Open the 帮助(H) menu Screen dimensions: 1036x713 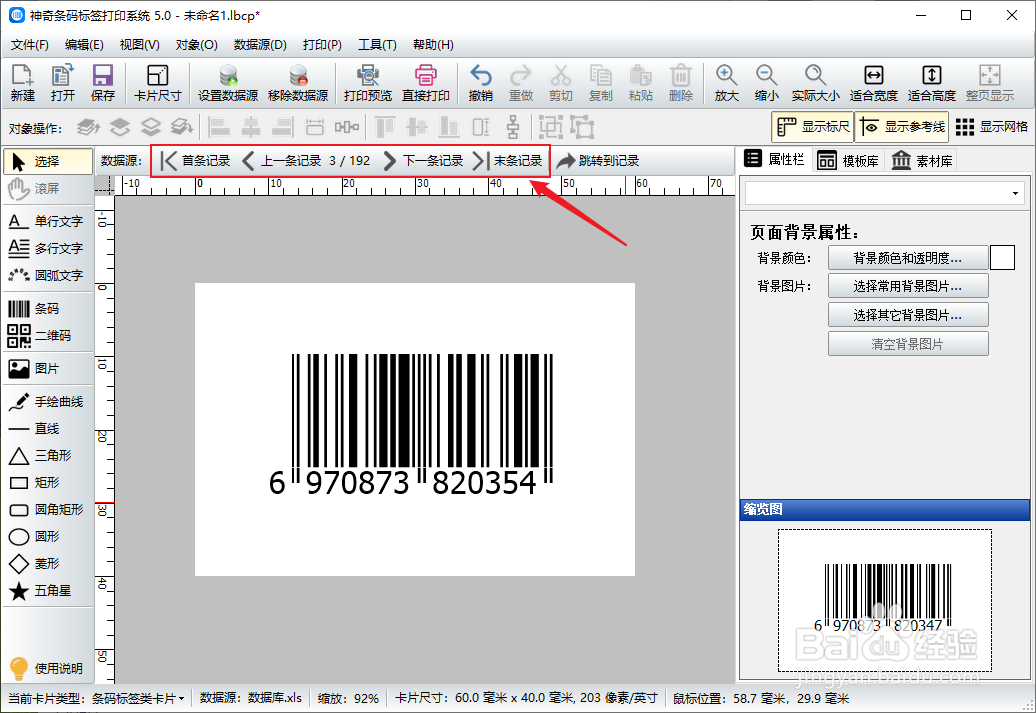pyautogui.click(x=433, y=45)
